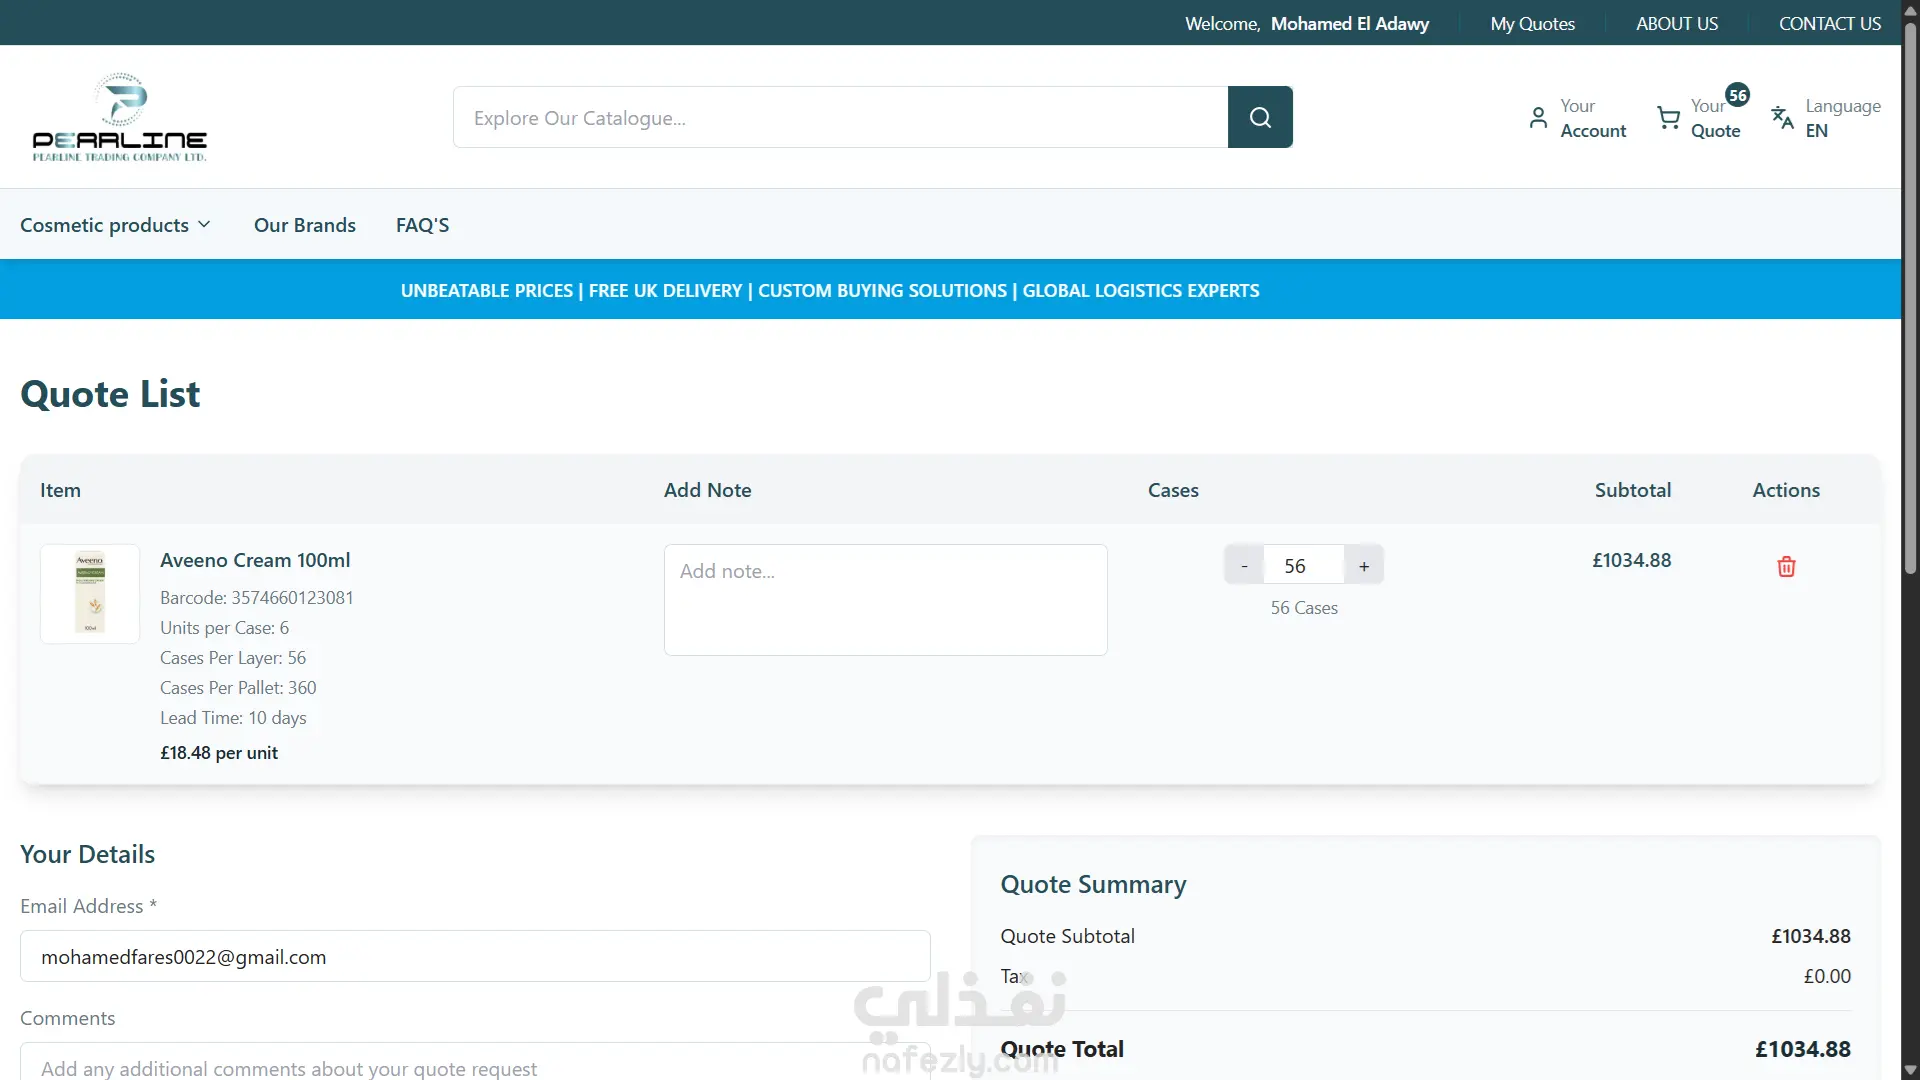Open the ABOUT US page

(x=1677, y=23)
